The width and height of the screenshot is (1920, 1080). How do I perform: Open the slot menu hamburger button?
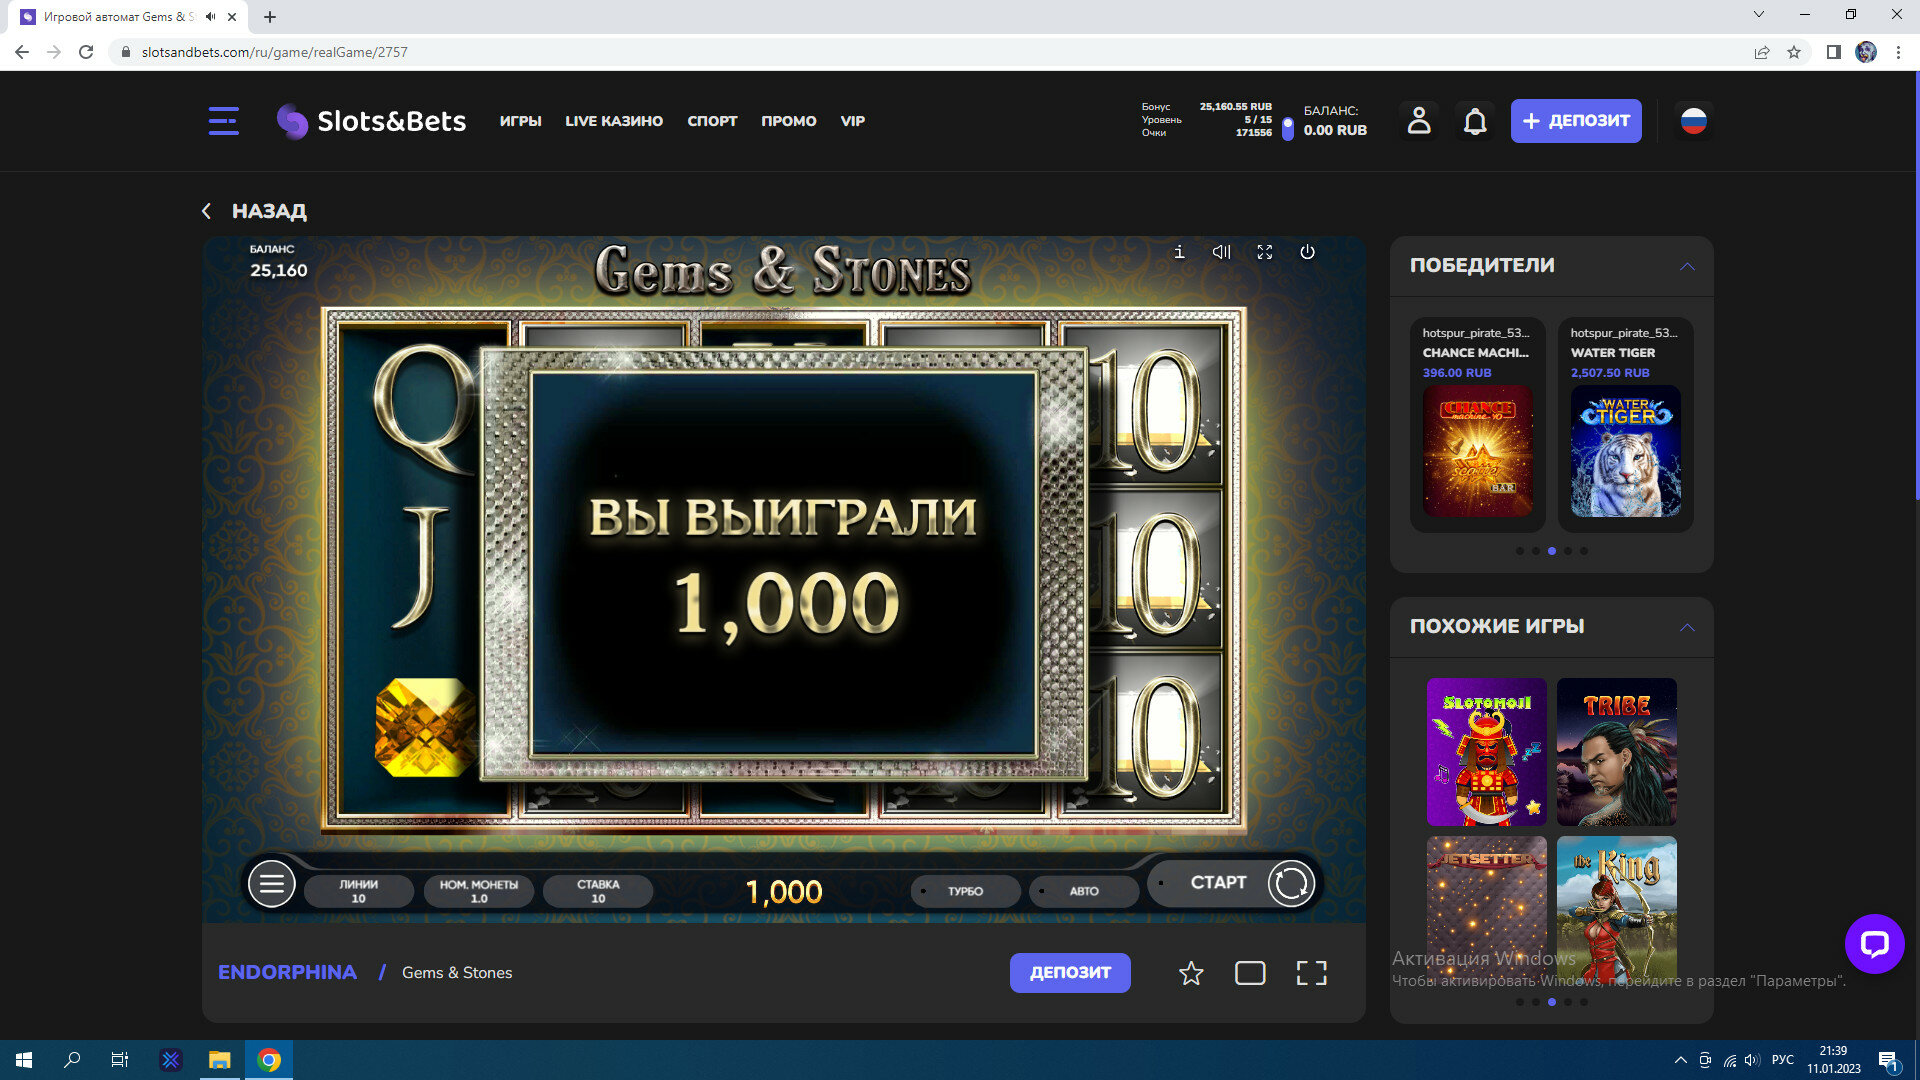tap(271, 884)
